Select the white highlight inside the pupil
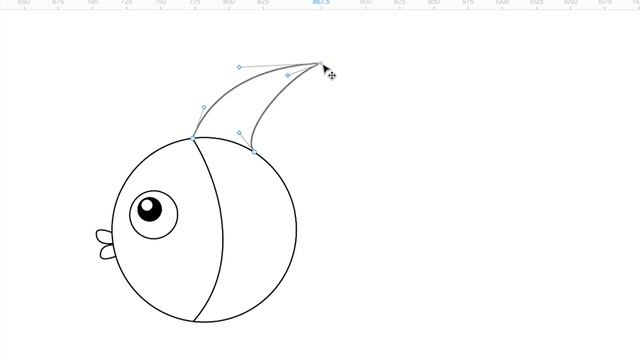The image size is (640, 360). pyautogui.click(x=147, y=204)
